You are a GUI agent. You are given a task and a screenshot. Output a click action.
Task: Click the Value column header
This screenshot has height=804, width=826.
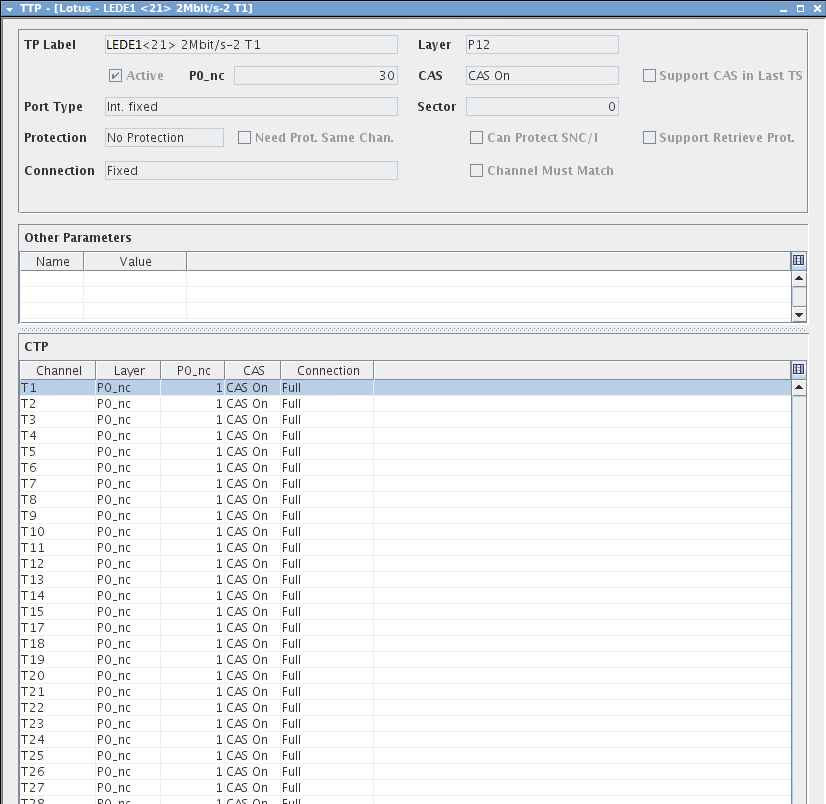135,261
